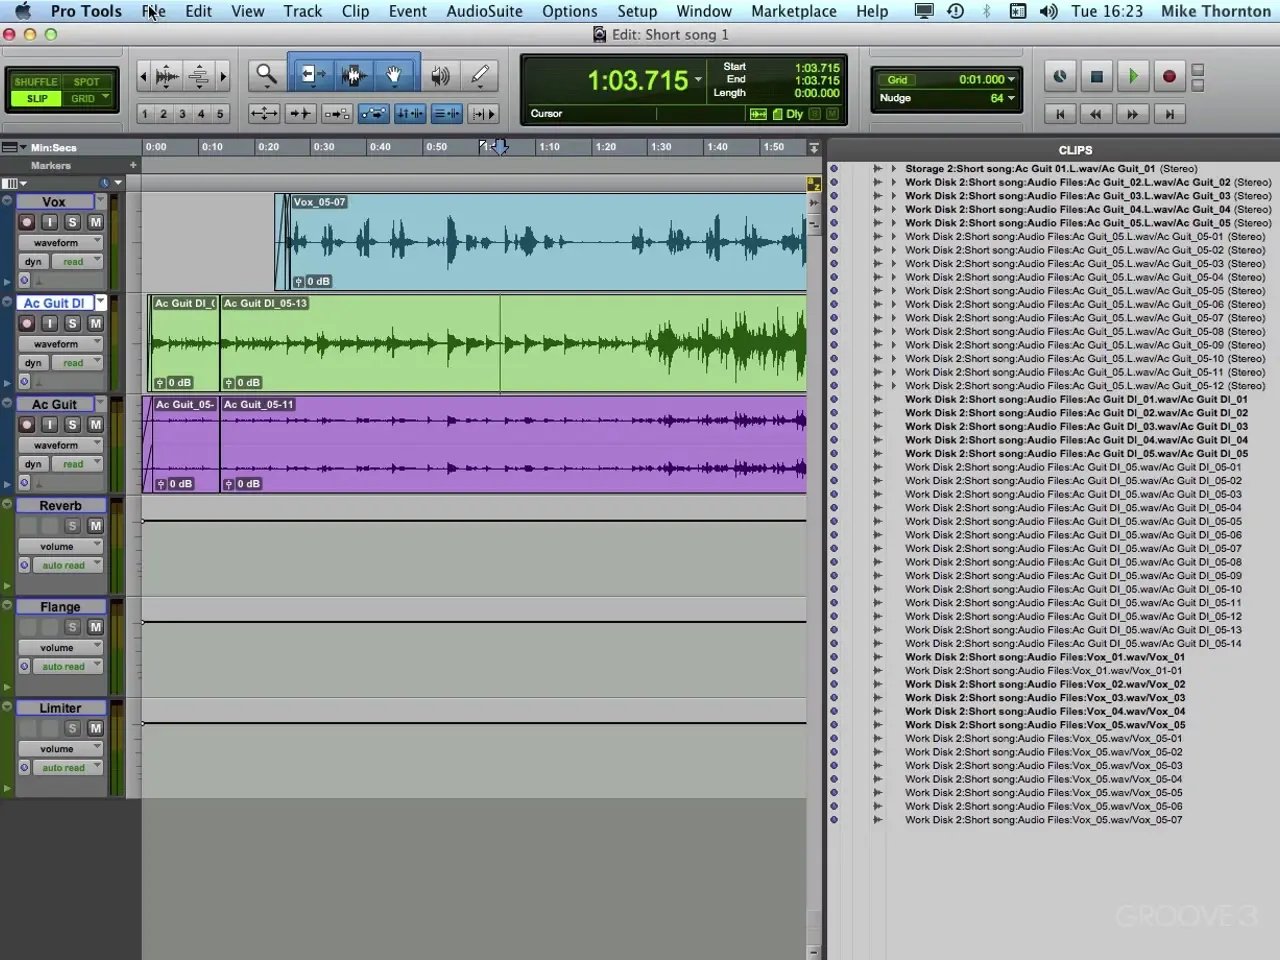Toggle Tab to Transients icon
Image resolution: width=1280 pixels, height=960 pixels.
[x=300, y=114]
